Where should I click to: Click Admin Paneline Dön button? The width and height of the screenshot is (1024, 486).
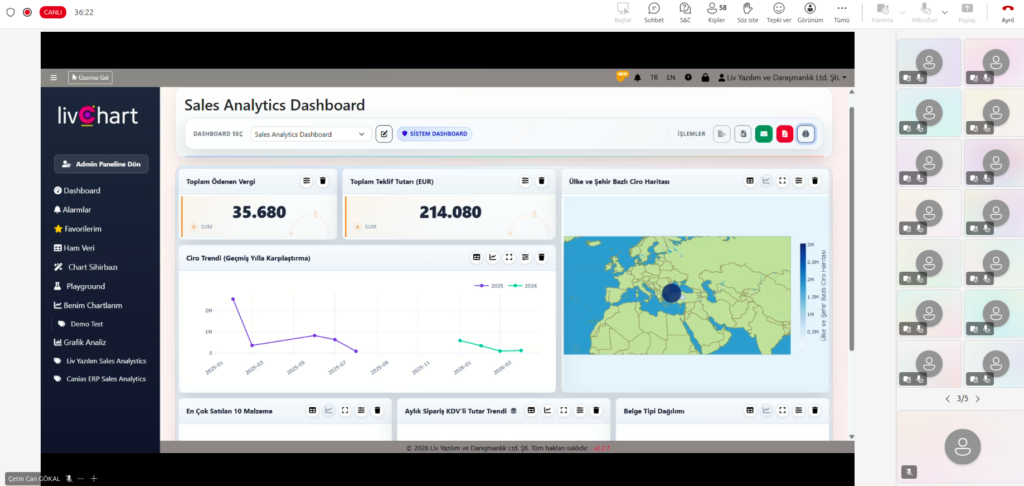pos(100,163)
